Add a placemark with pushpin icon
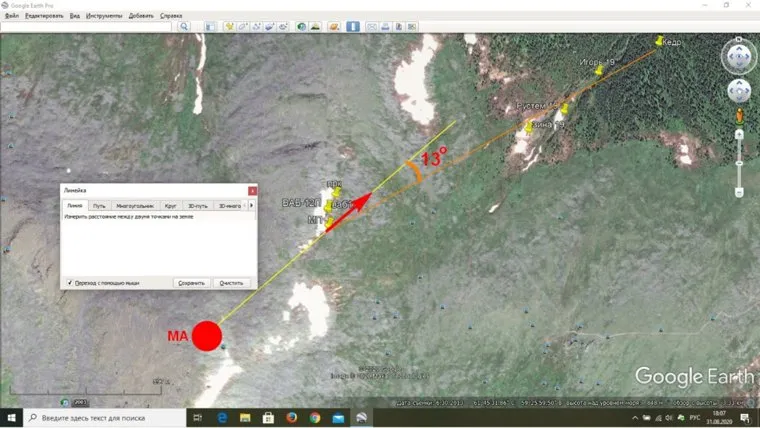The image size is (760, 428). pyautogui.click(x=230, y=26)
